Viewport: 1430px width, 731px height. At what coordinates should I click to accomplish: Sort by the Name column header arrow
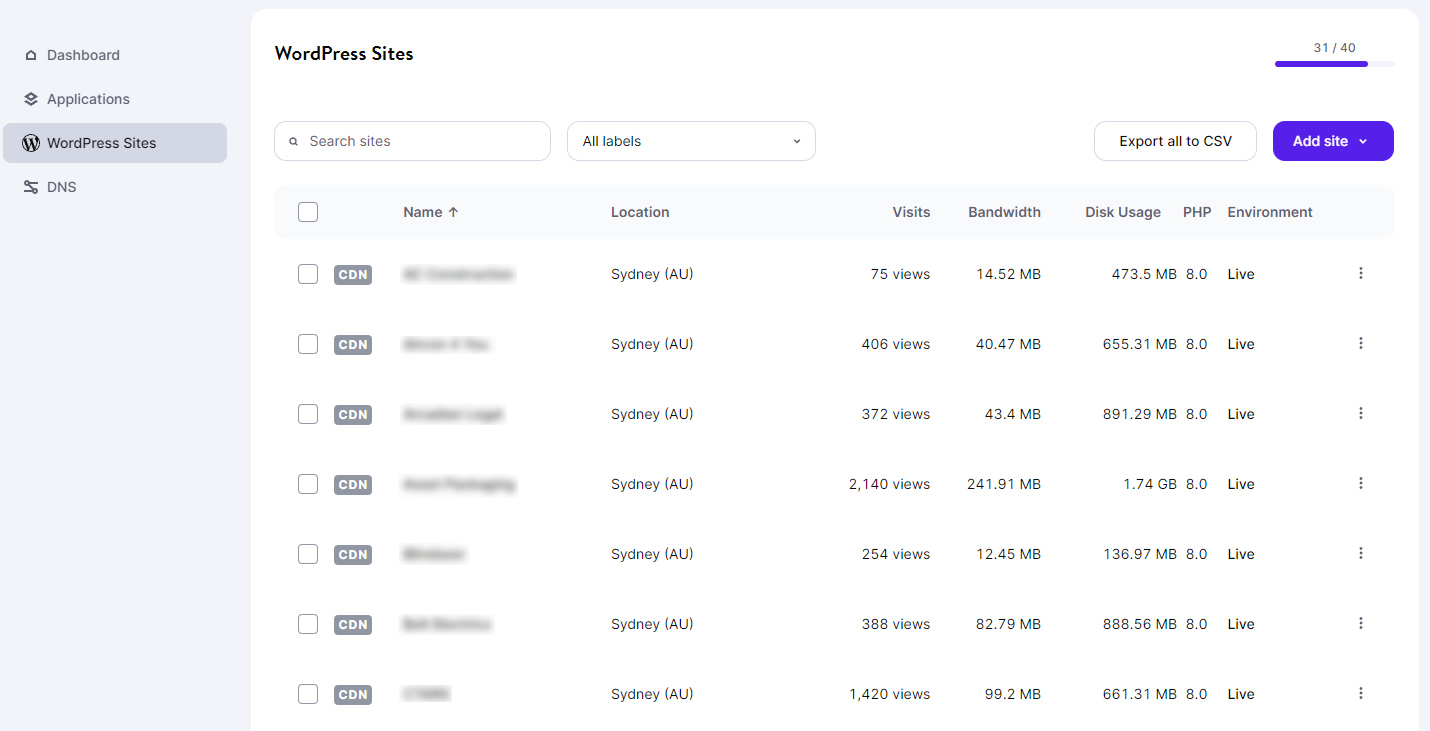coord(452,212)
